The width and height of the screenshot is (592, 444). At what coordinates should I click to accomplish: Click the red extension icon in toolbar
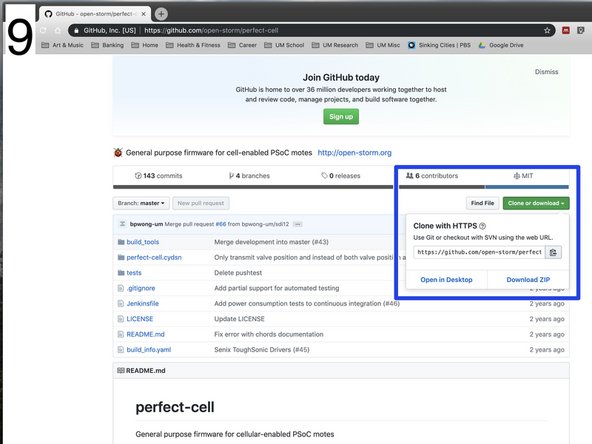[566, 31]
